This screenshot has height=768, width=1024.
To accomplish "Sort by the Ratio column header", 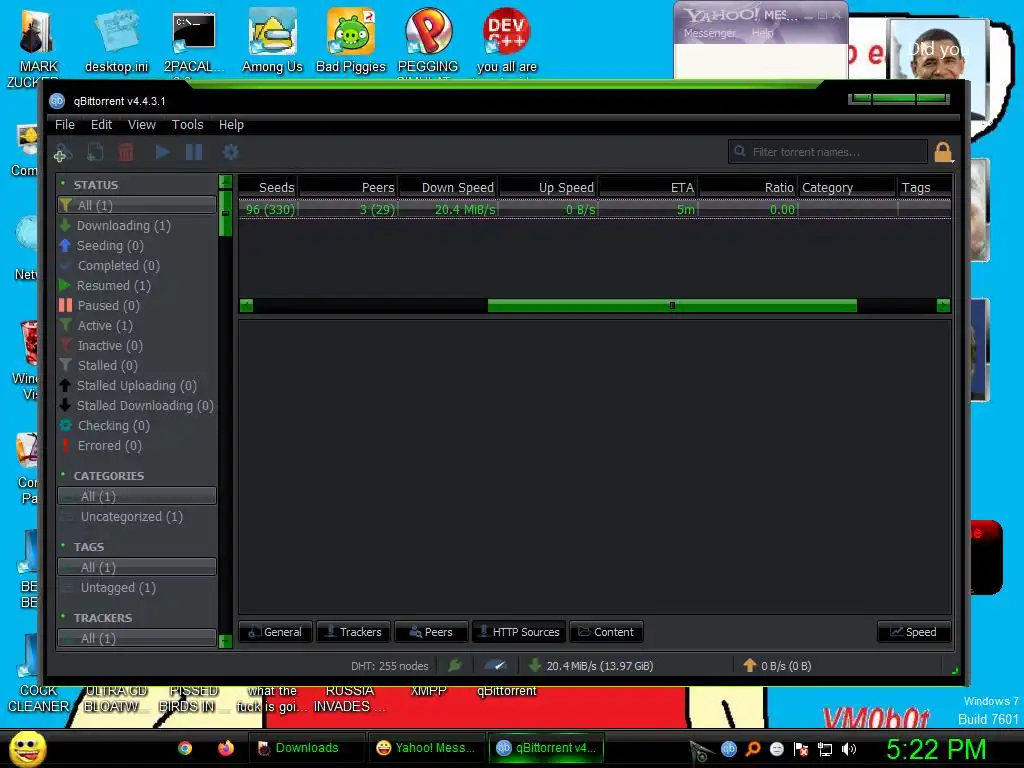I will click(x=748, y=187).
